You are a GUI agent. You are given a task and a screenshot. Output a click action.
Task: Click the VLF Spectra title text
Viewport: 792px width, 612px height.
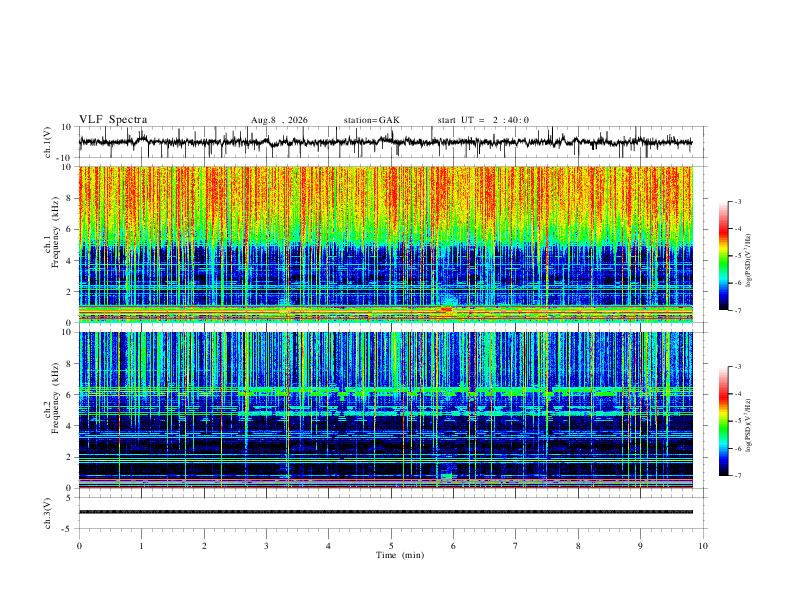[113, 120]
